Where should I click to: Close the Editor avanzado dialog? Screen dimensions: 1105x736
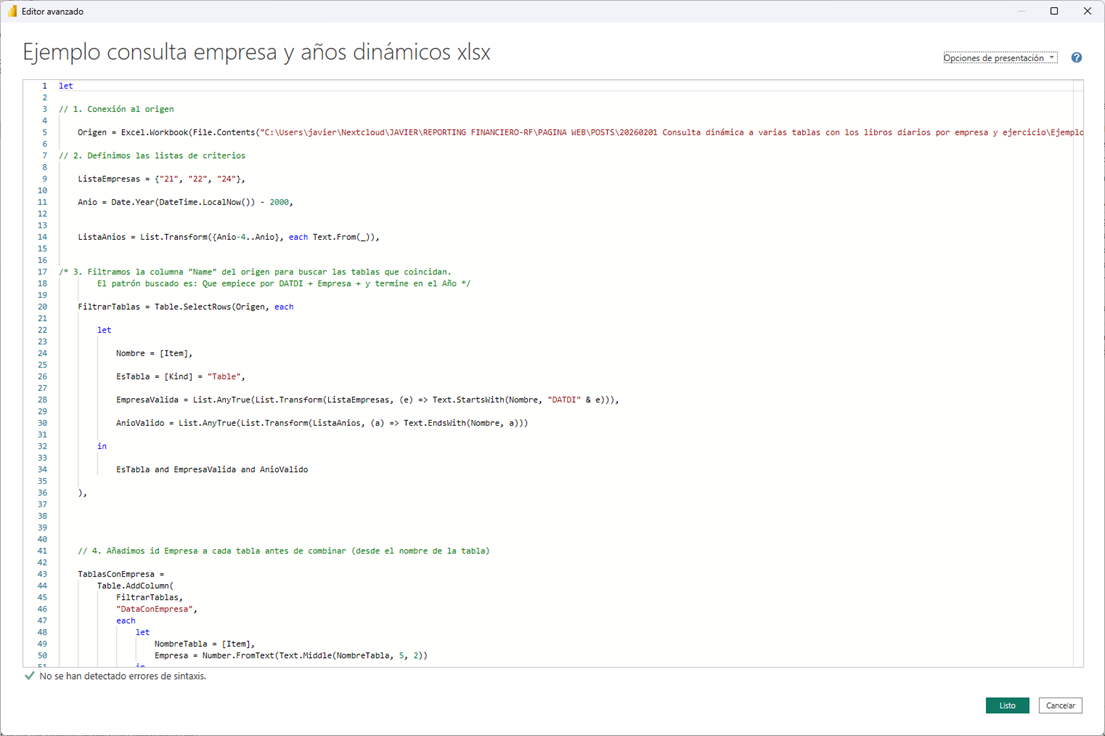tap(1087, 11)
